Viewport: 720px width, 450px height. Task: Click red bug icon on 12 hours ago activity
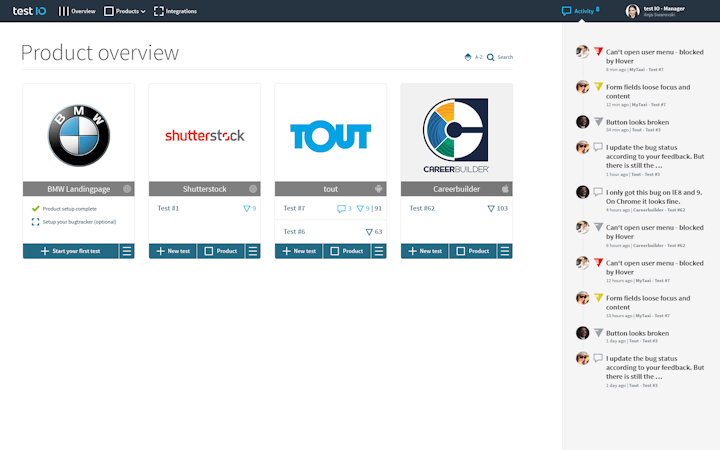point(598,262)
